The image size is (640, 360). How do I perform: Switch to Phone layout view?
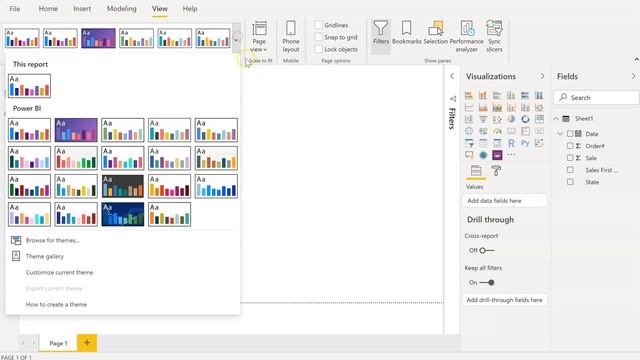[x=291, y=37]
